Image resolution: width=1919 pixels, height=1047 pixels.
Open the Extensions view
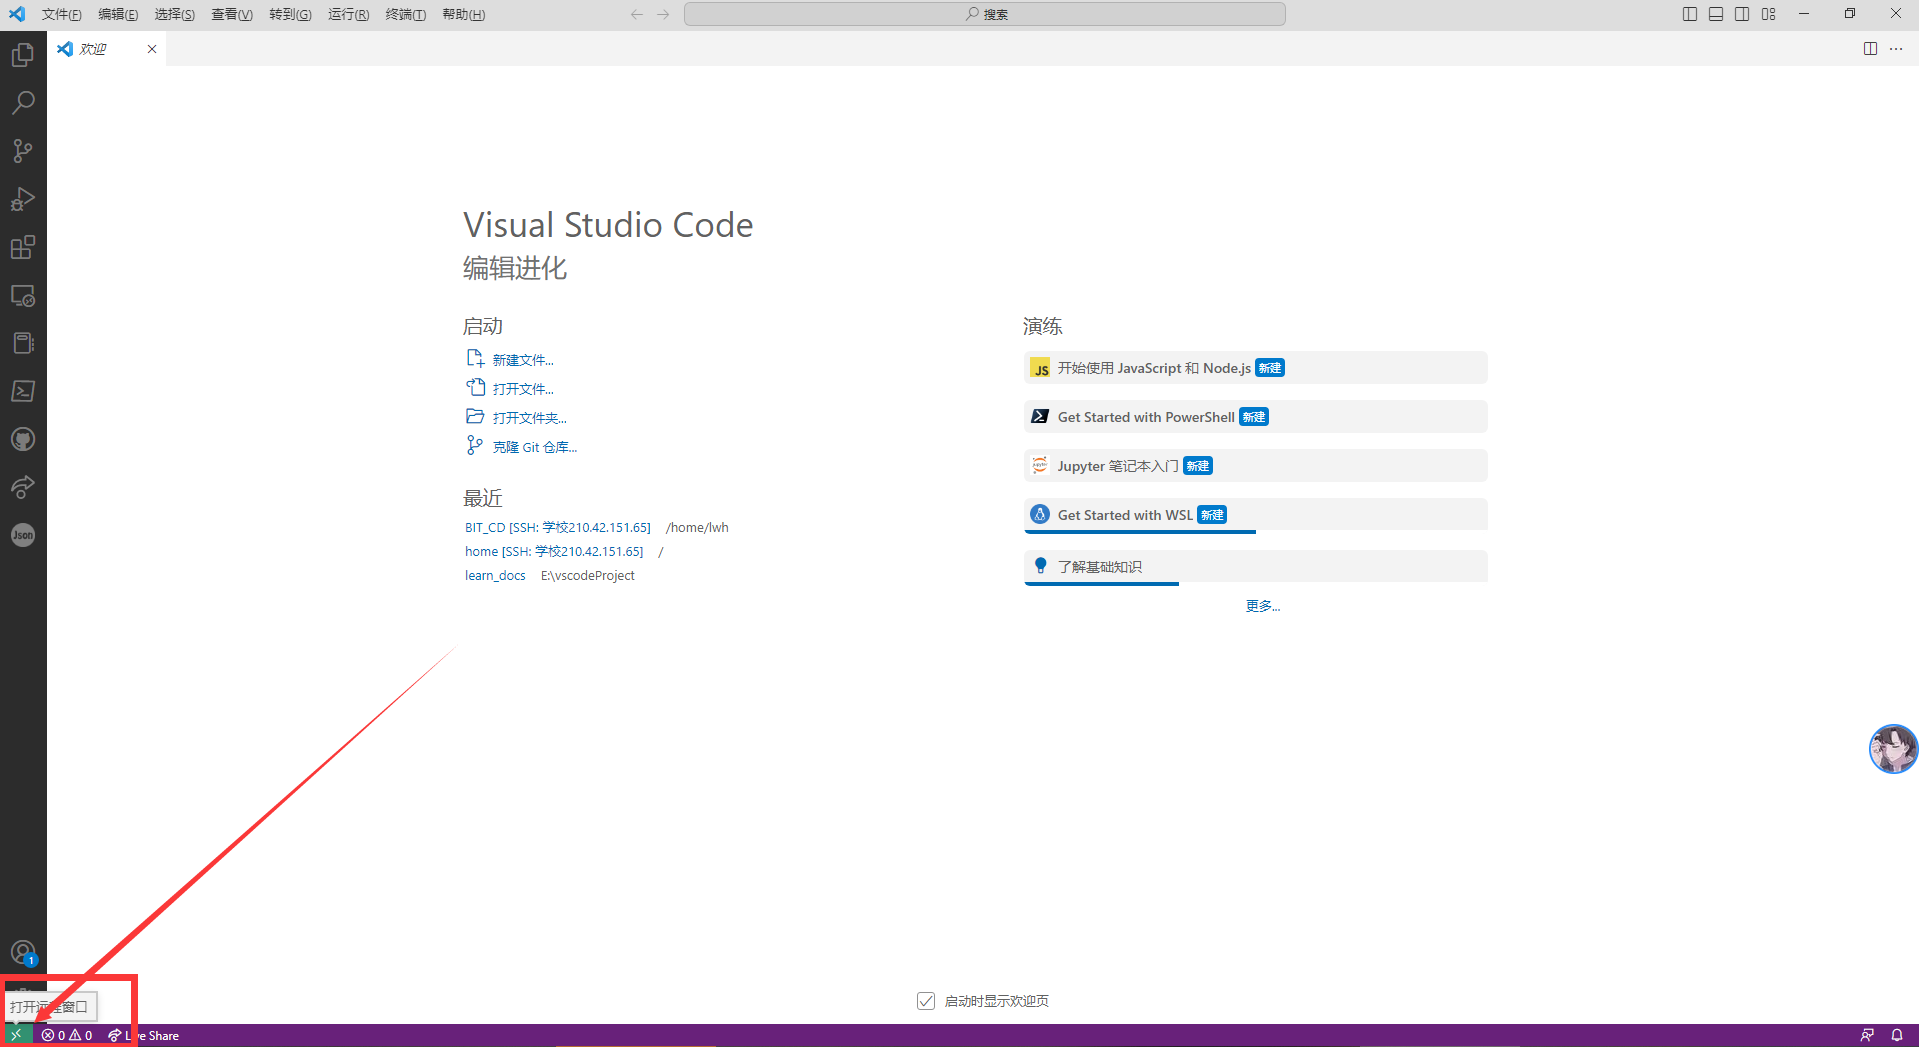pos(23,247)
